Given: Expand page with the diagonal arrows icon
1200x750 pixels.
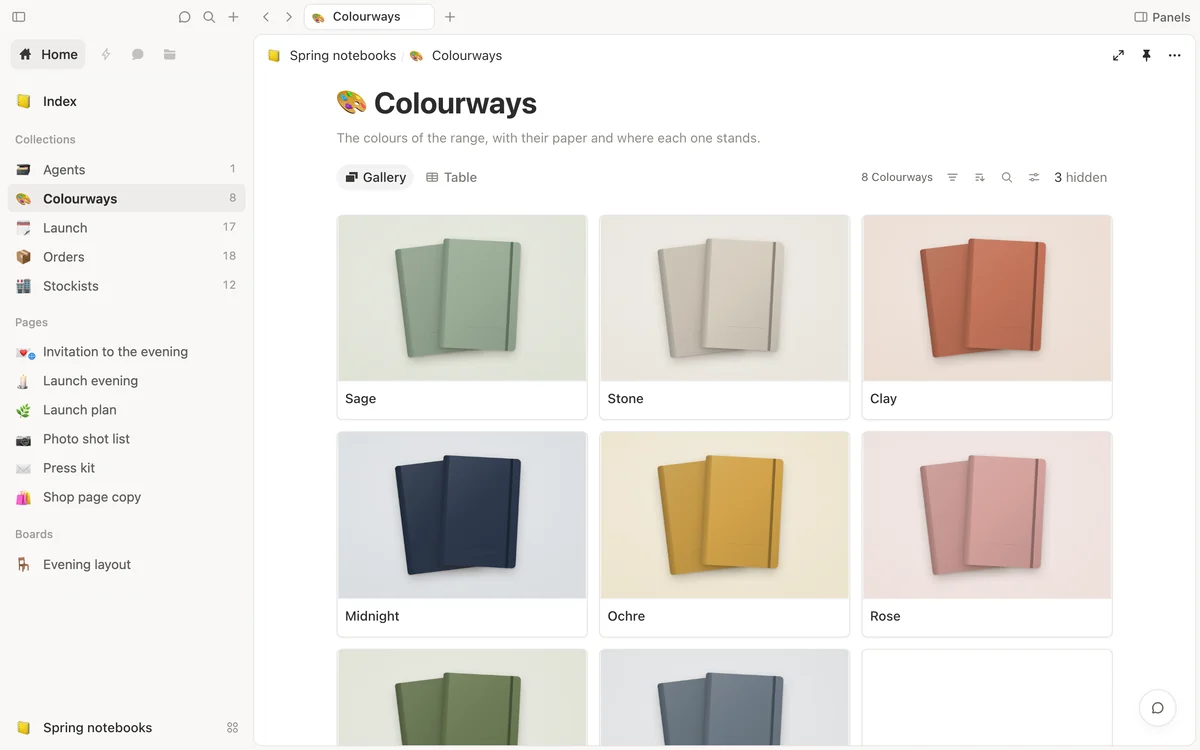Looking at the screenshot, I should click(1118, 56).
